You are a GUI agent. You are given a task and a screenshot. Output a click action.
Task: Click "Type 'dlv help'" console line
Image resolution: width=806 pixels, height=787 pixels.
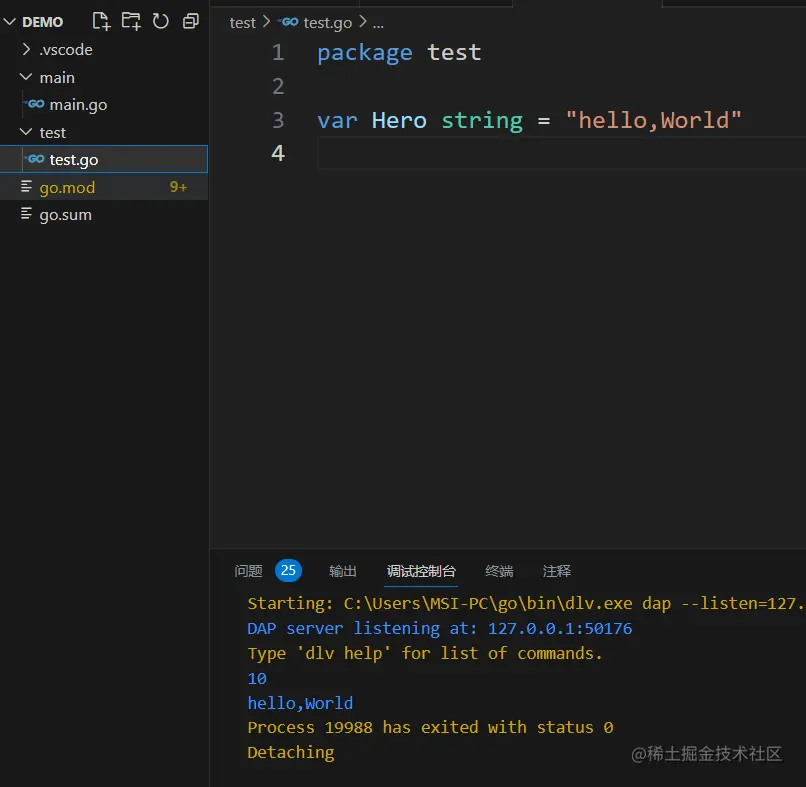(425, 653)
